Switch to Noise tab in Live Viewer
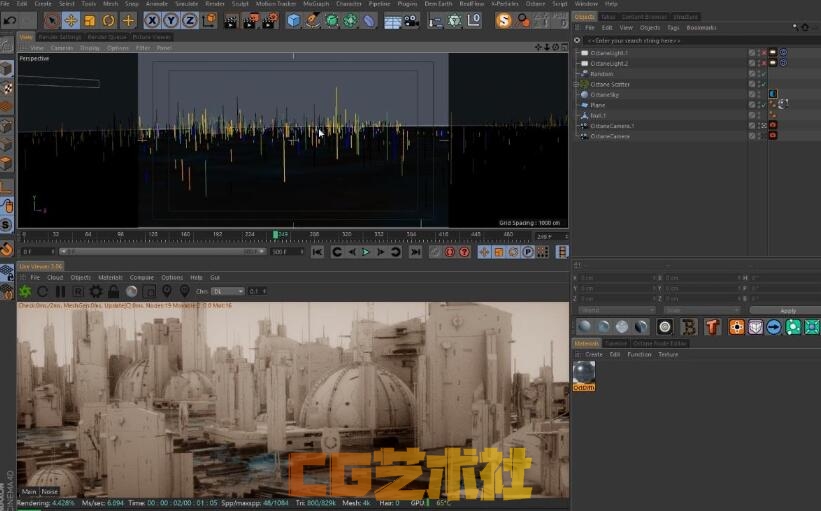The width and height of the screenshot is (821, 511). (x=50, y=492)
